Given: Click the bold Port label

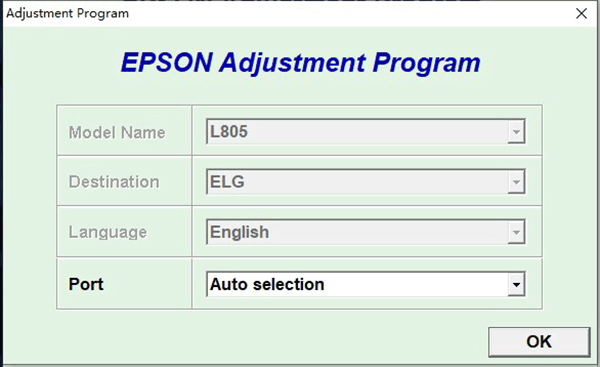Looking at the screenshot, I should [x=86, y=284].
